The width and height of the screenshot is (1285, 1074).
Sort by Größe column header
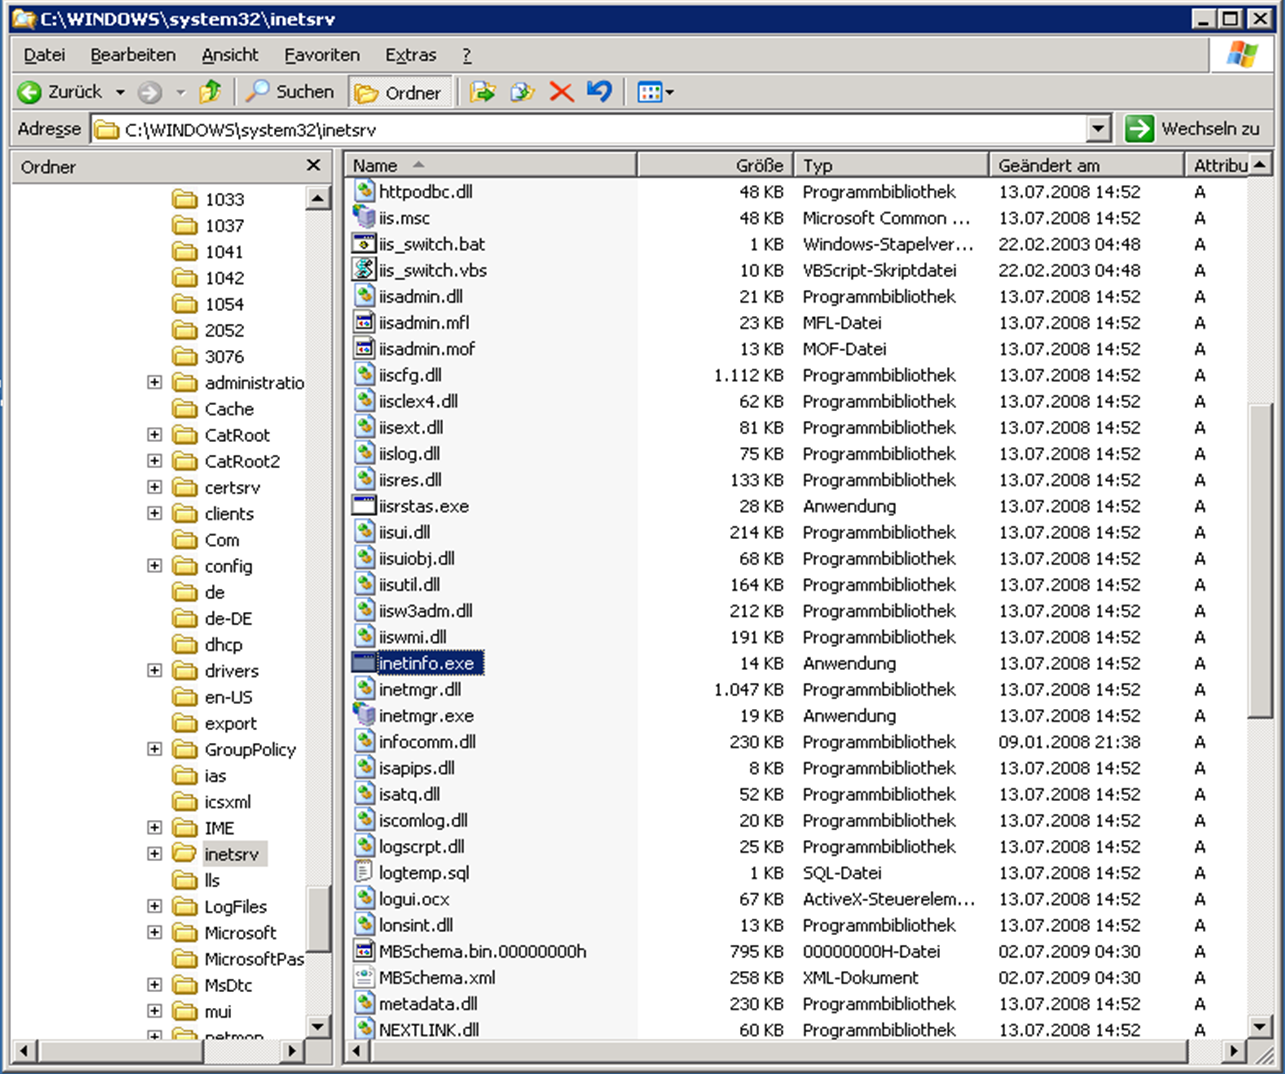click(x=716, y=165)
